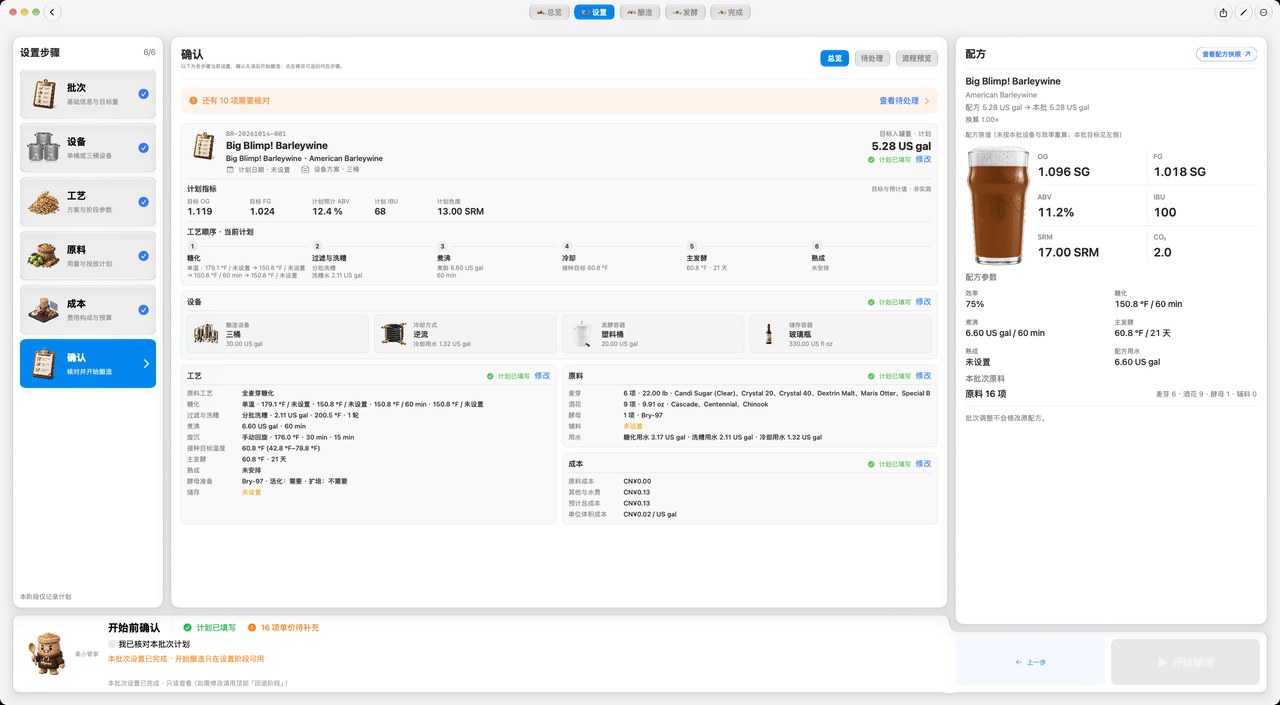Switch to the 总览 top tab
Image resolution: width=1280 pixels, height=705 pixels.
click(549, 12)
